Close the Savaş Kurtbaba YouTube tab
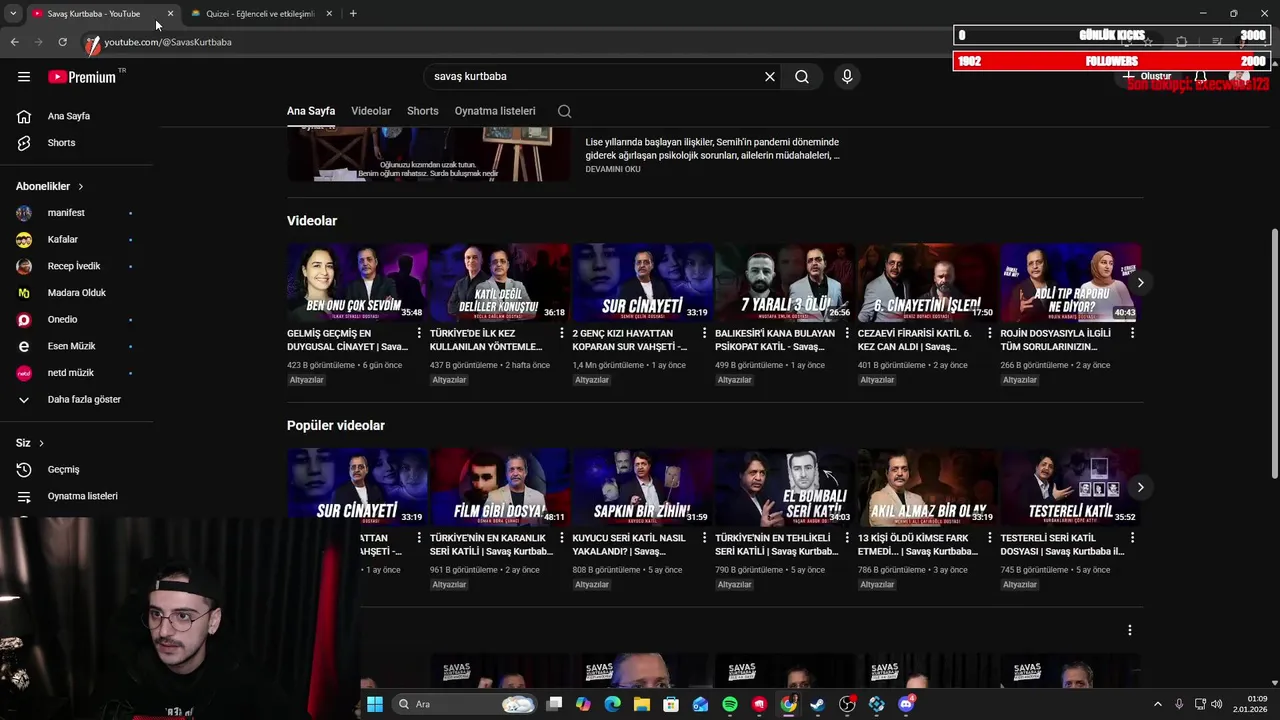This screenshot has height=720, width=1280. tap(170, 13)
